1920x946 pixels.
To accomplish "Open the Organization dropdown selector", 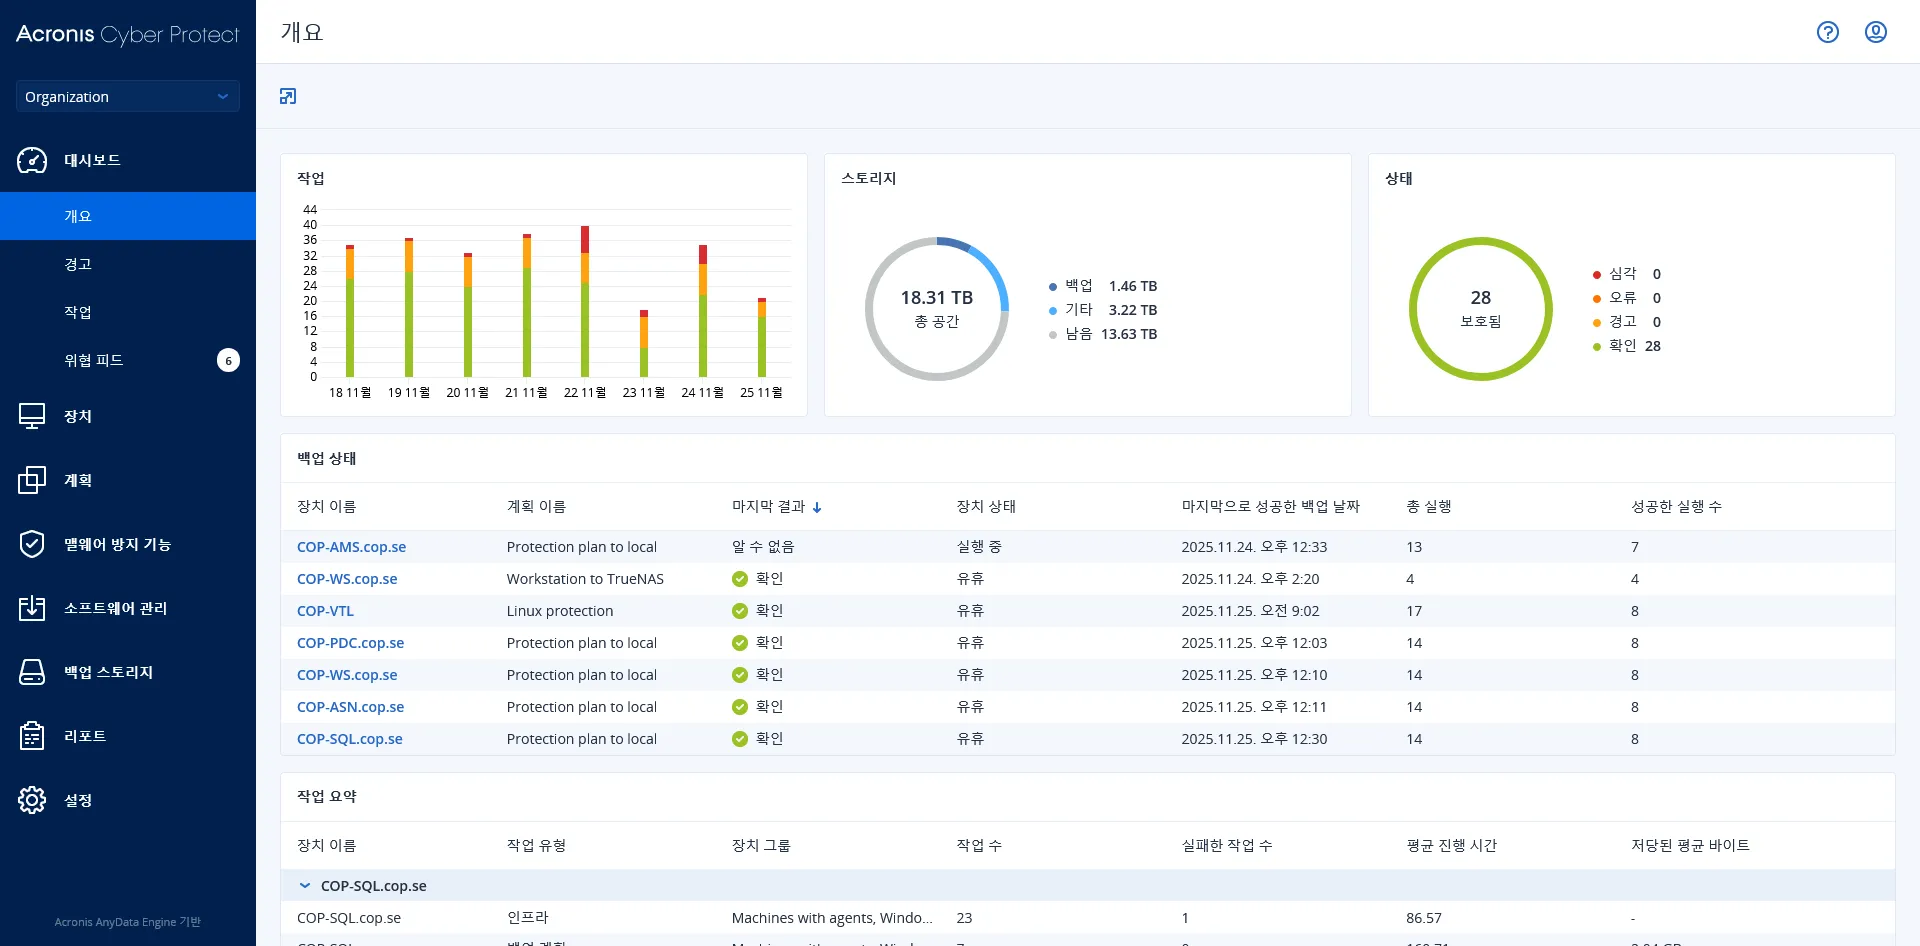I will [127, 97].
